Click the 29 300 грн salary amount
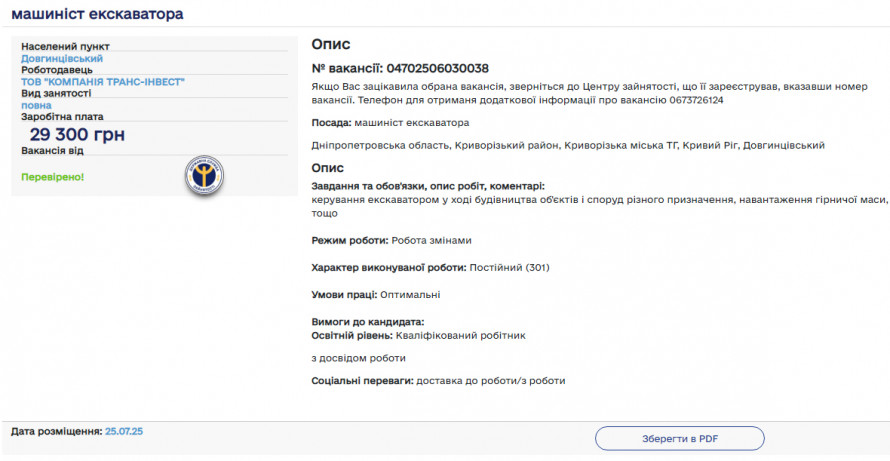The width and height of the screenshot is (890, 461). [x=77, y=136]
